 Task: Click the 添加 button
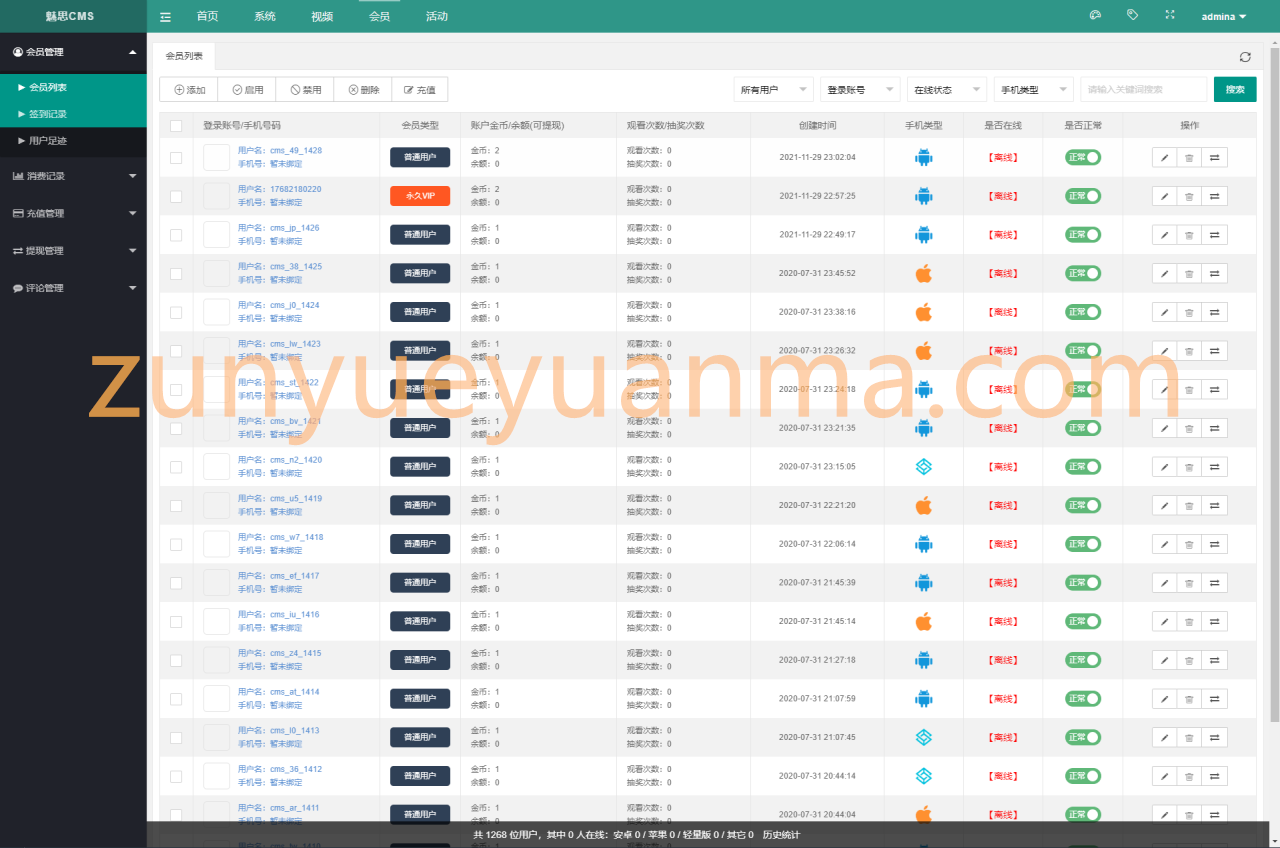tap(189, 89)
